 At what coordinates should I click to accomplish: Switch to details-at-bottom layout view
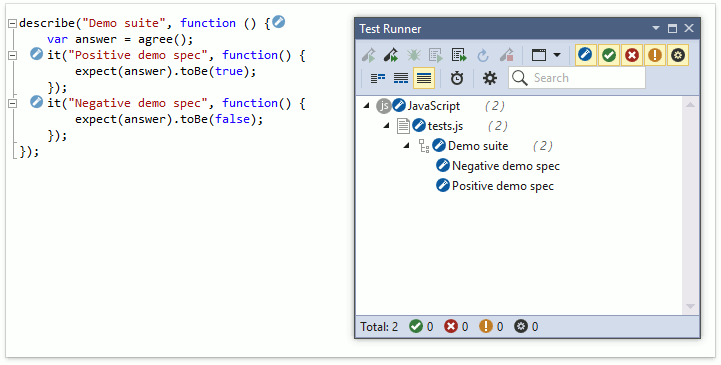coord(401,79)
